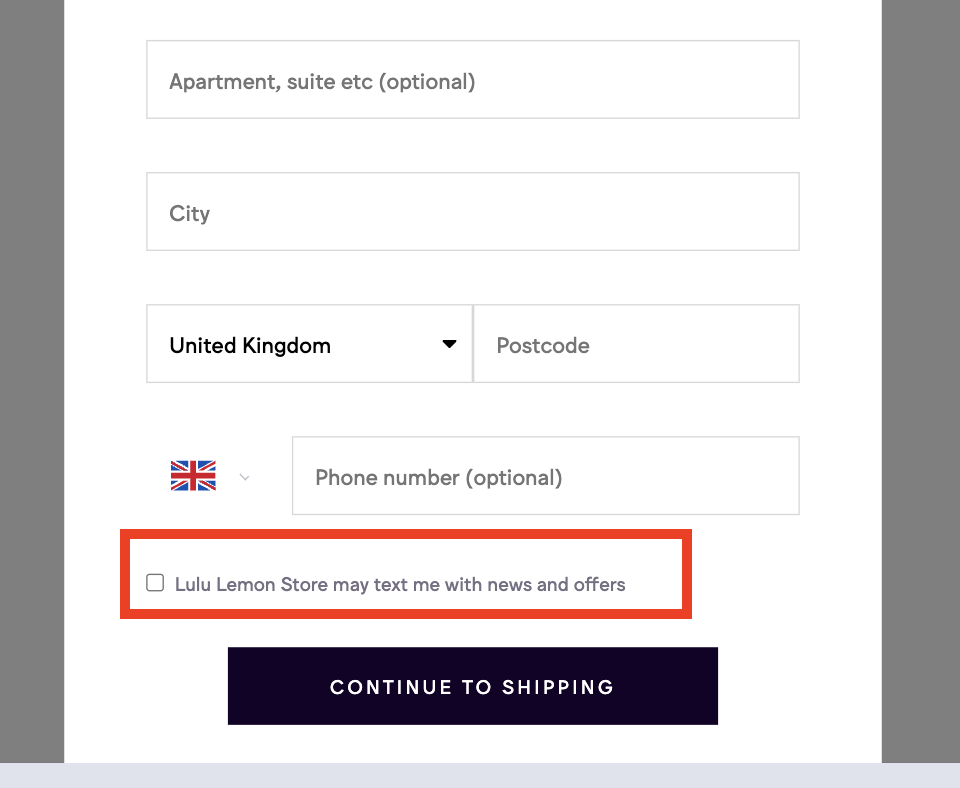Enable the text news and offers checkbox
Image resolution: width=960 pixels, height=788 pixels.
tap(155, 583)
